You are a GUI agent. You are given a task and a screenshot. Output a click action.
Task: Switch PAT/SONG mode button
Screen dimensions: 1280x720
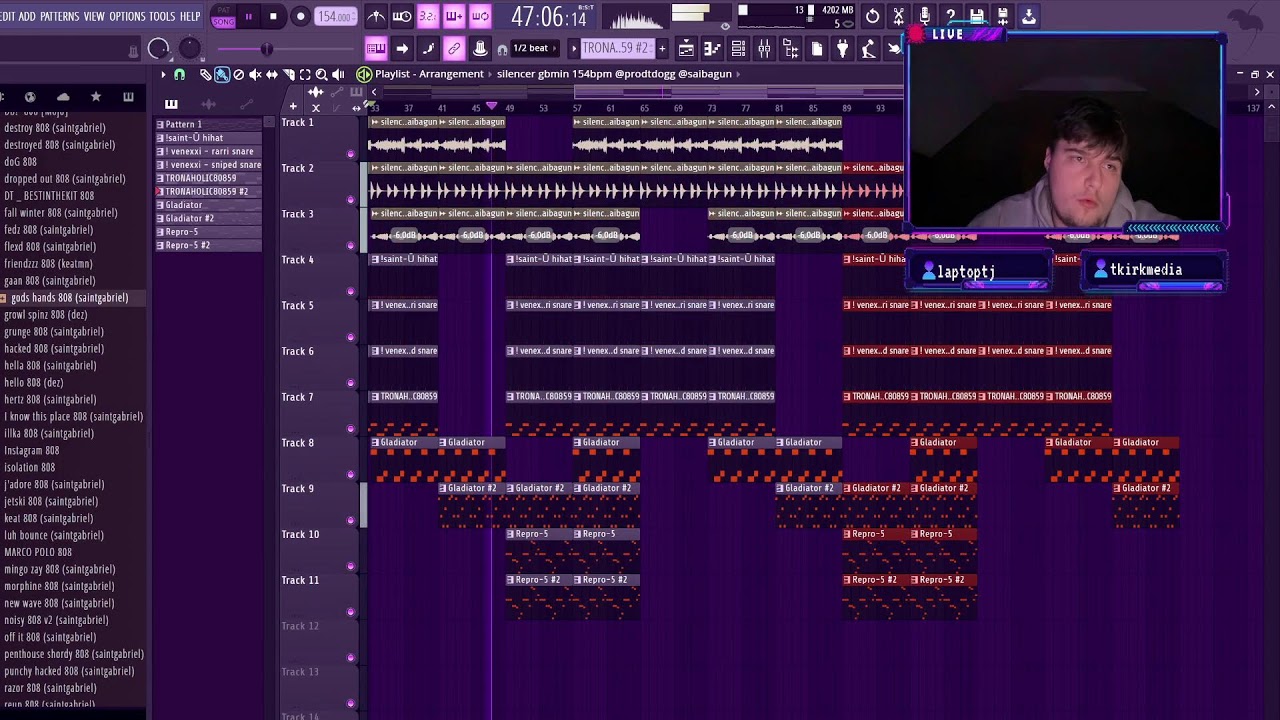(x=224, y=17)
